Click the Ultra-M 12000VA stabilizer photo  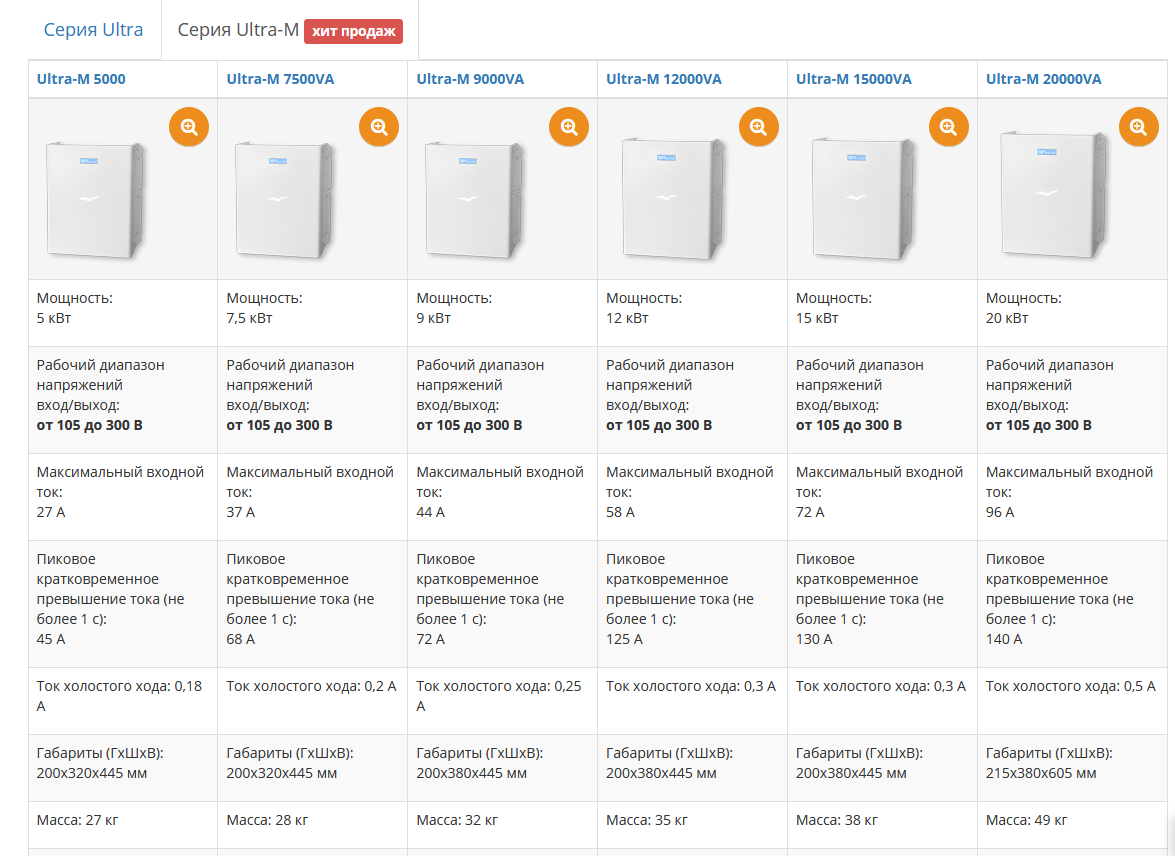[675, 200]
